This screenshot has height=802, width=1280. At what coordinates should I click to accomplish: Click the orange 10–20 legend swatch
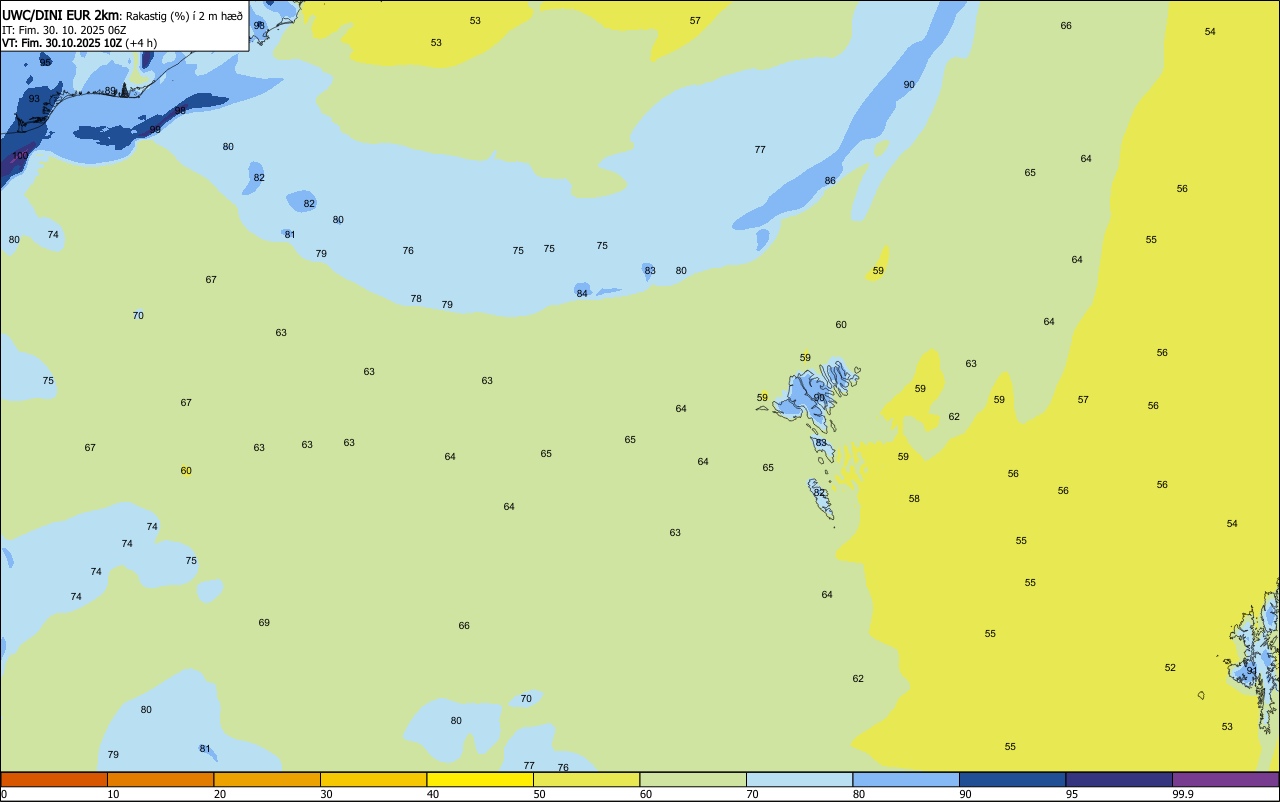click(160, 779)
